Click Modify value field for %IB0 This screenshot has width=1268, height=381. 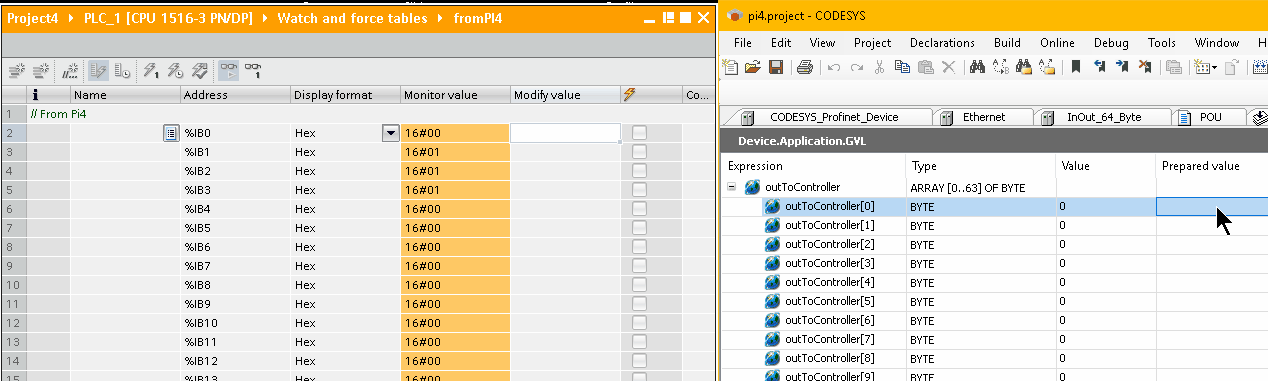pyautogui.click(x=565, y=133)
